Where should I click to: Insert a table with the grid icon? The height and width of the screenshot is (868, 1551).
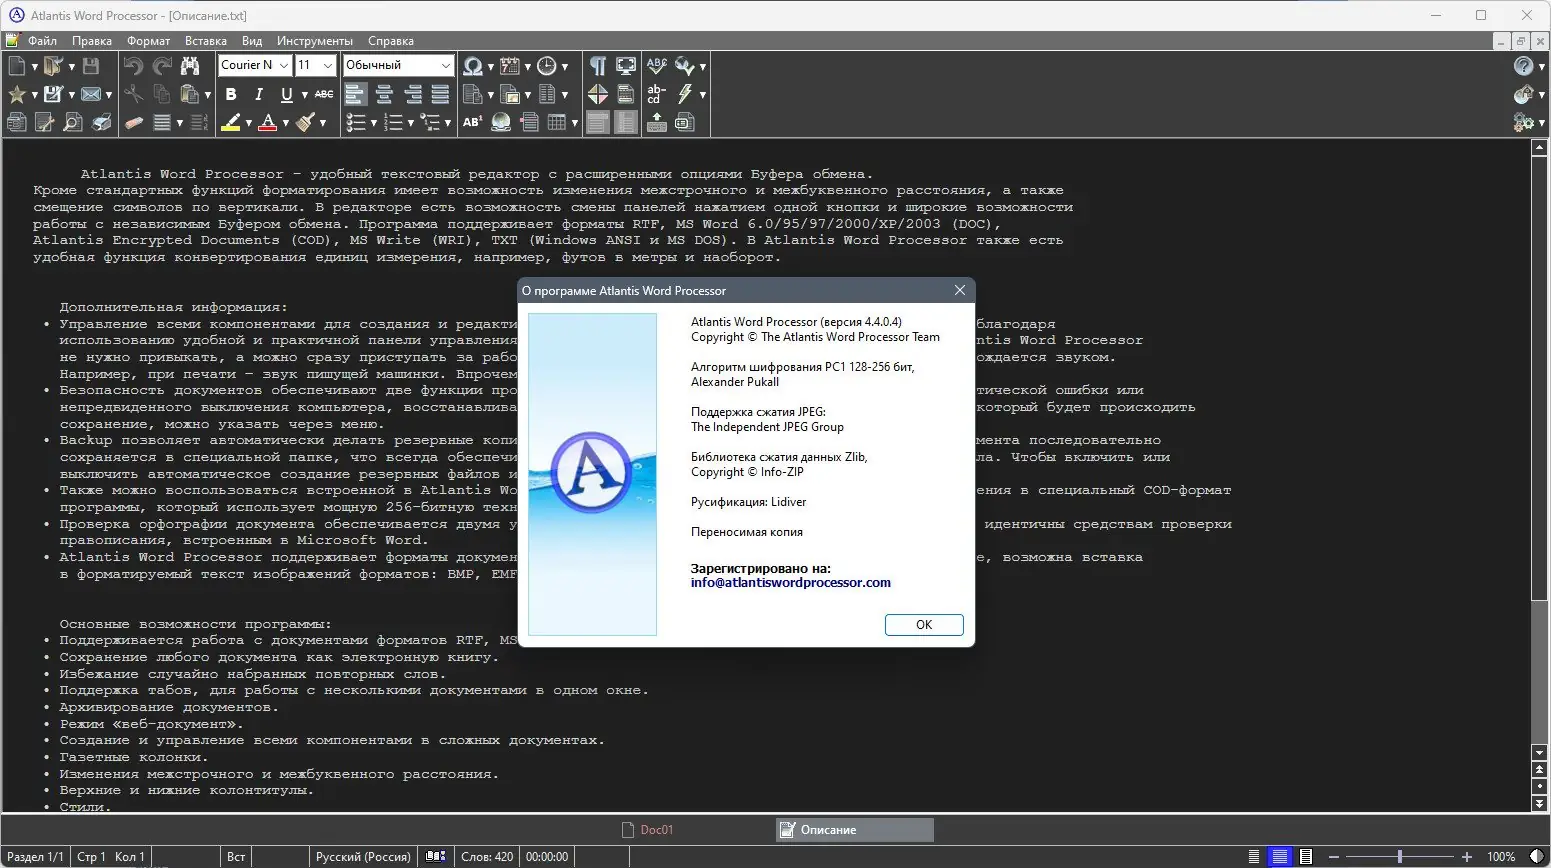point(557,122)
